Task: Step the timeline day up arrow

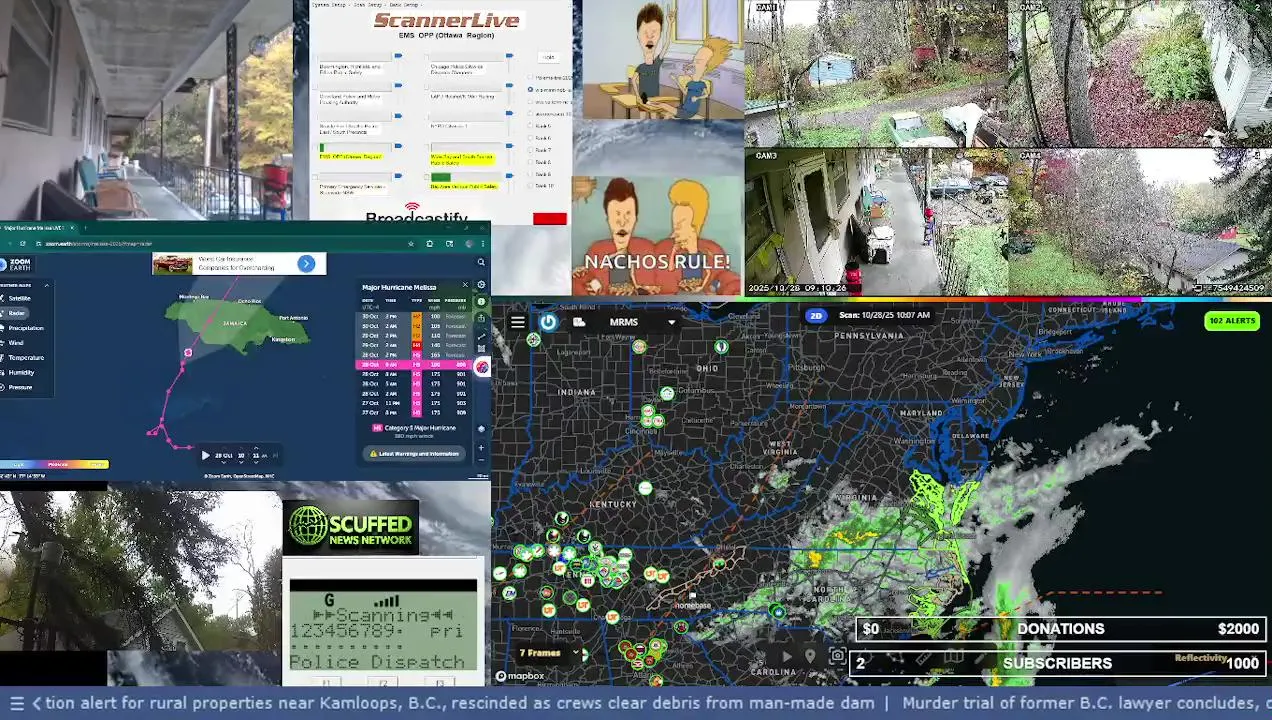Action: 224,448
